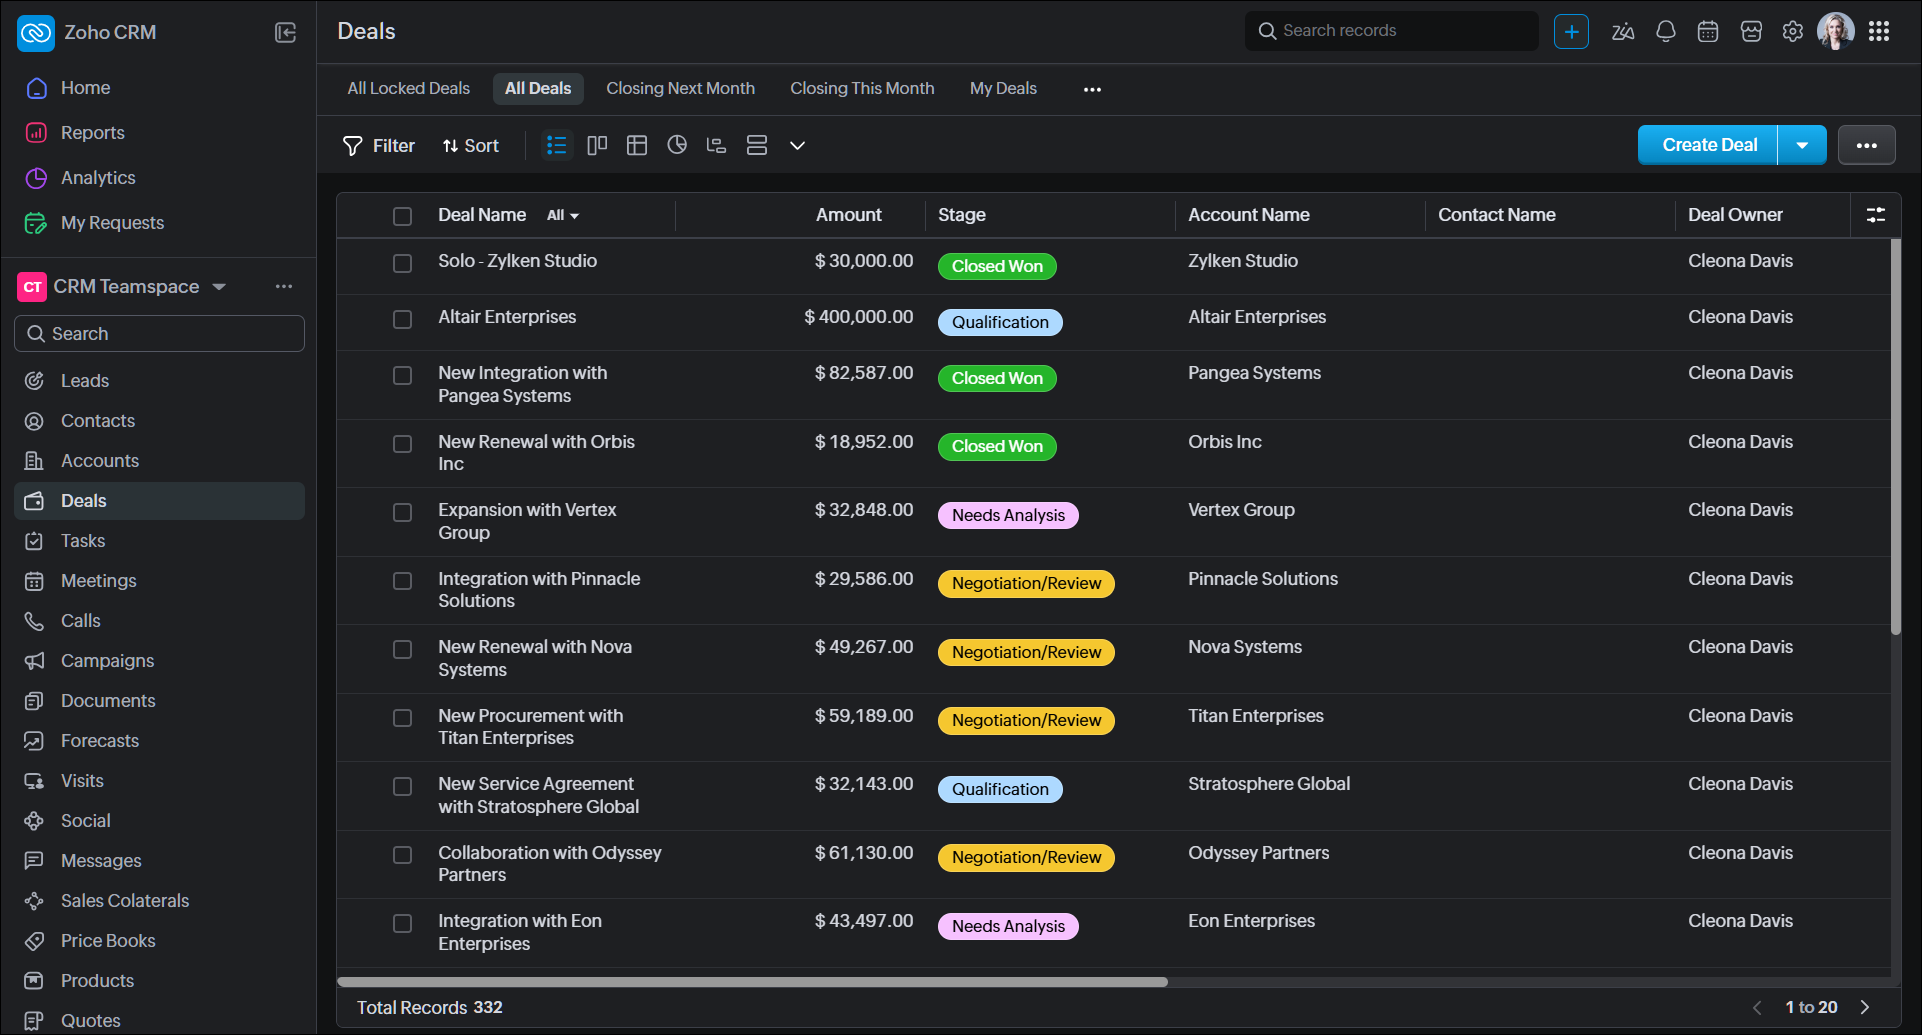This screenshot has height=1035, width=1922.
Task: Expand the CRM Teamspace dropdown
Action: (x=219, y=287)
